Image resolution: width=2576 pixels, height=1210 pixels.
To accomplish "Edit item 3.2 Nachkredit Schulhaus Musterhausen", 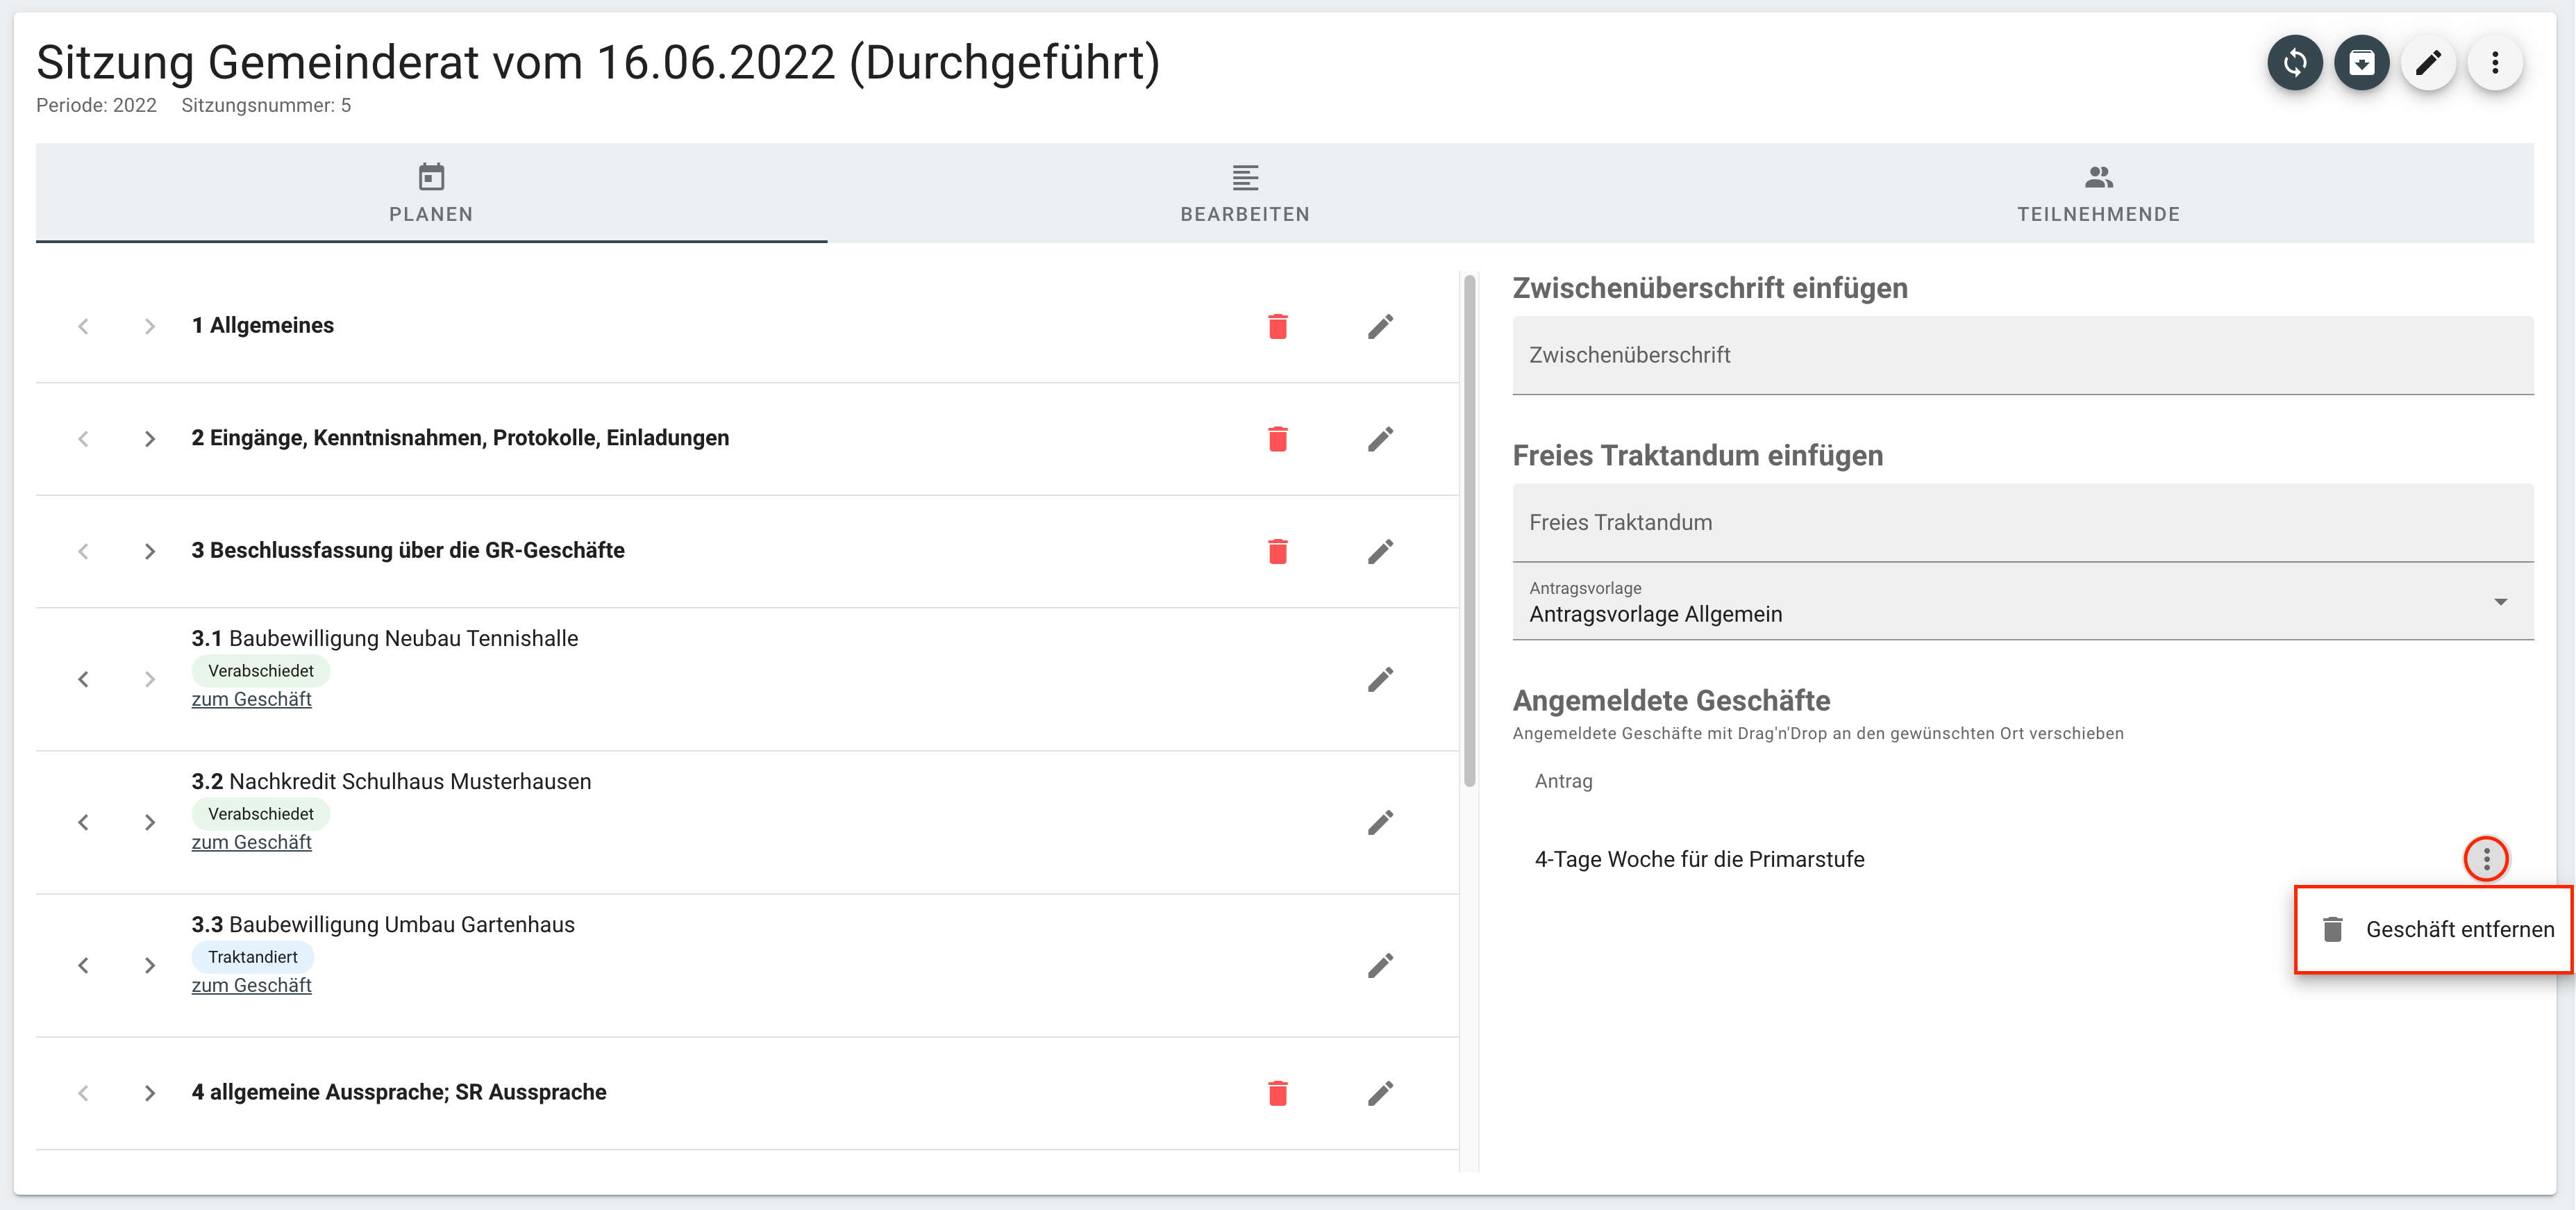I will (x=1380, y=822).
